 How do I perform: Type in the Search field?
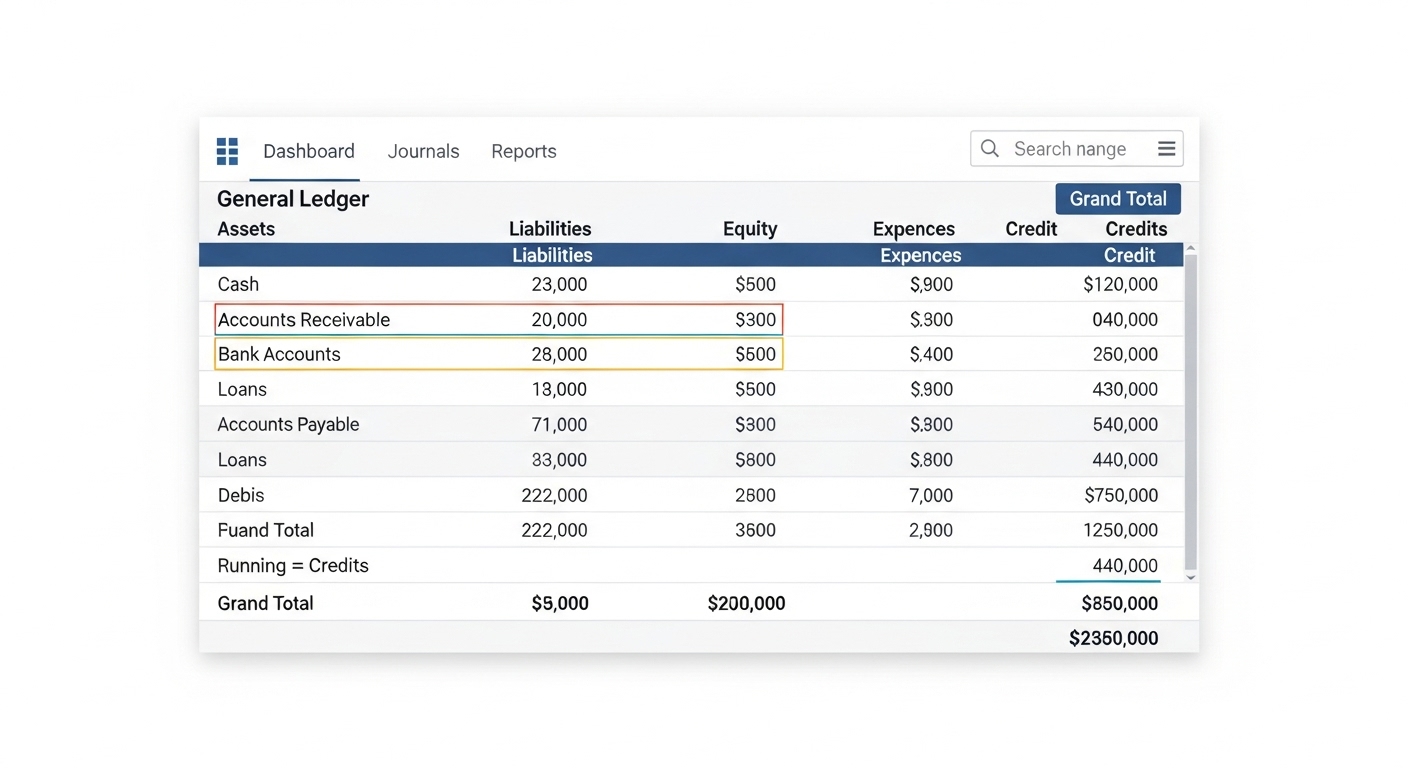click(1075, 149)
